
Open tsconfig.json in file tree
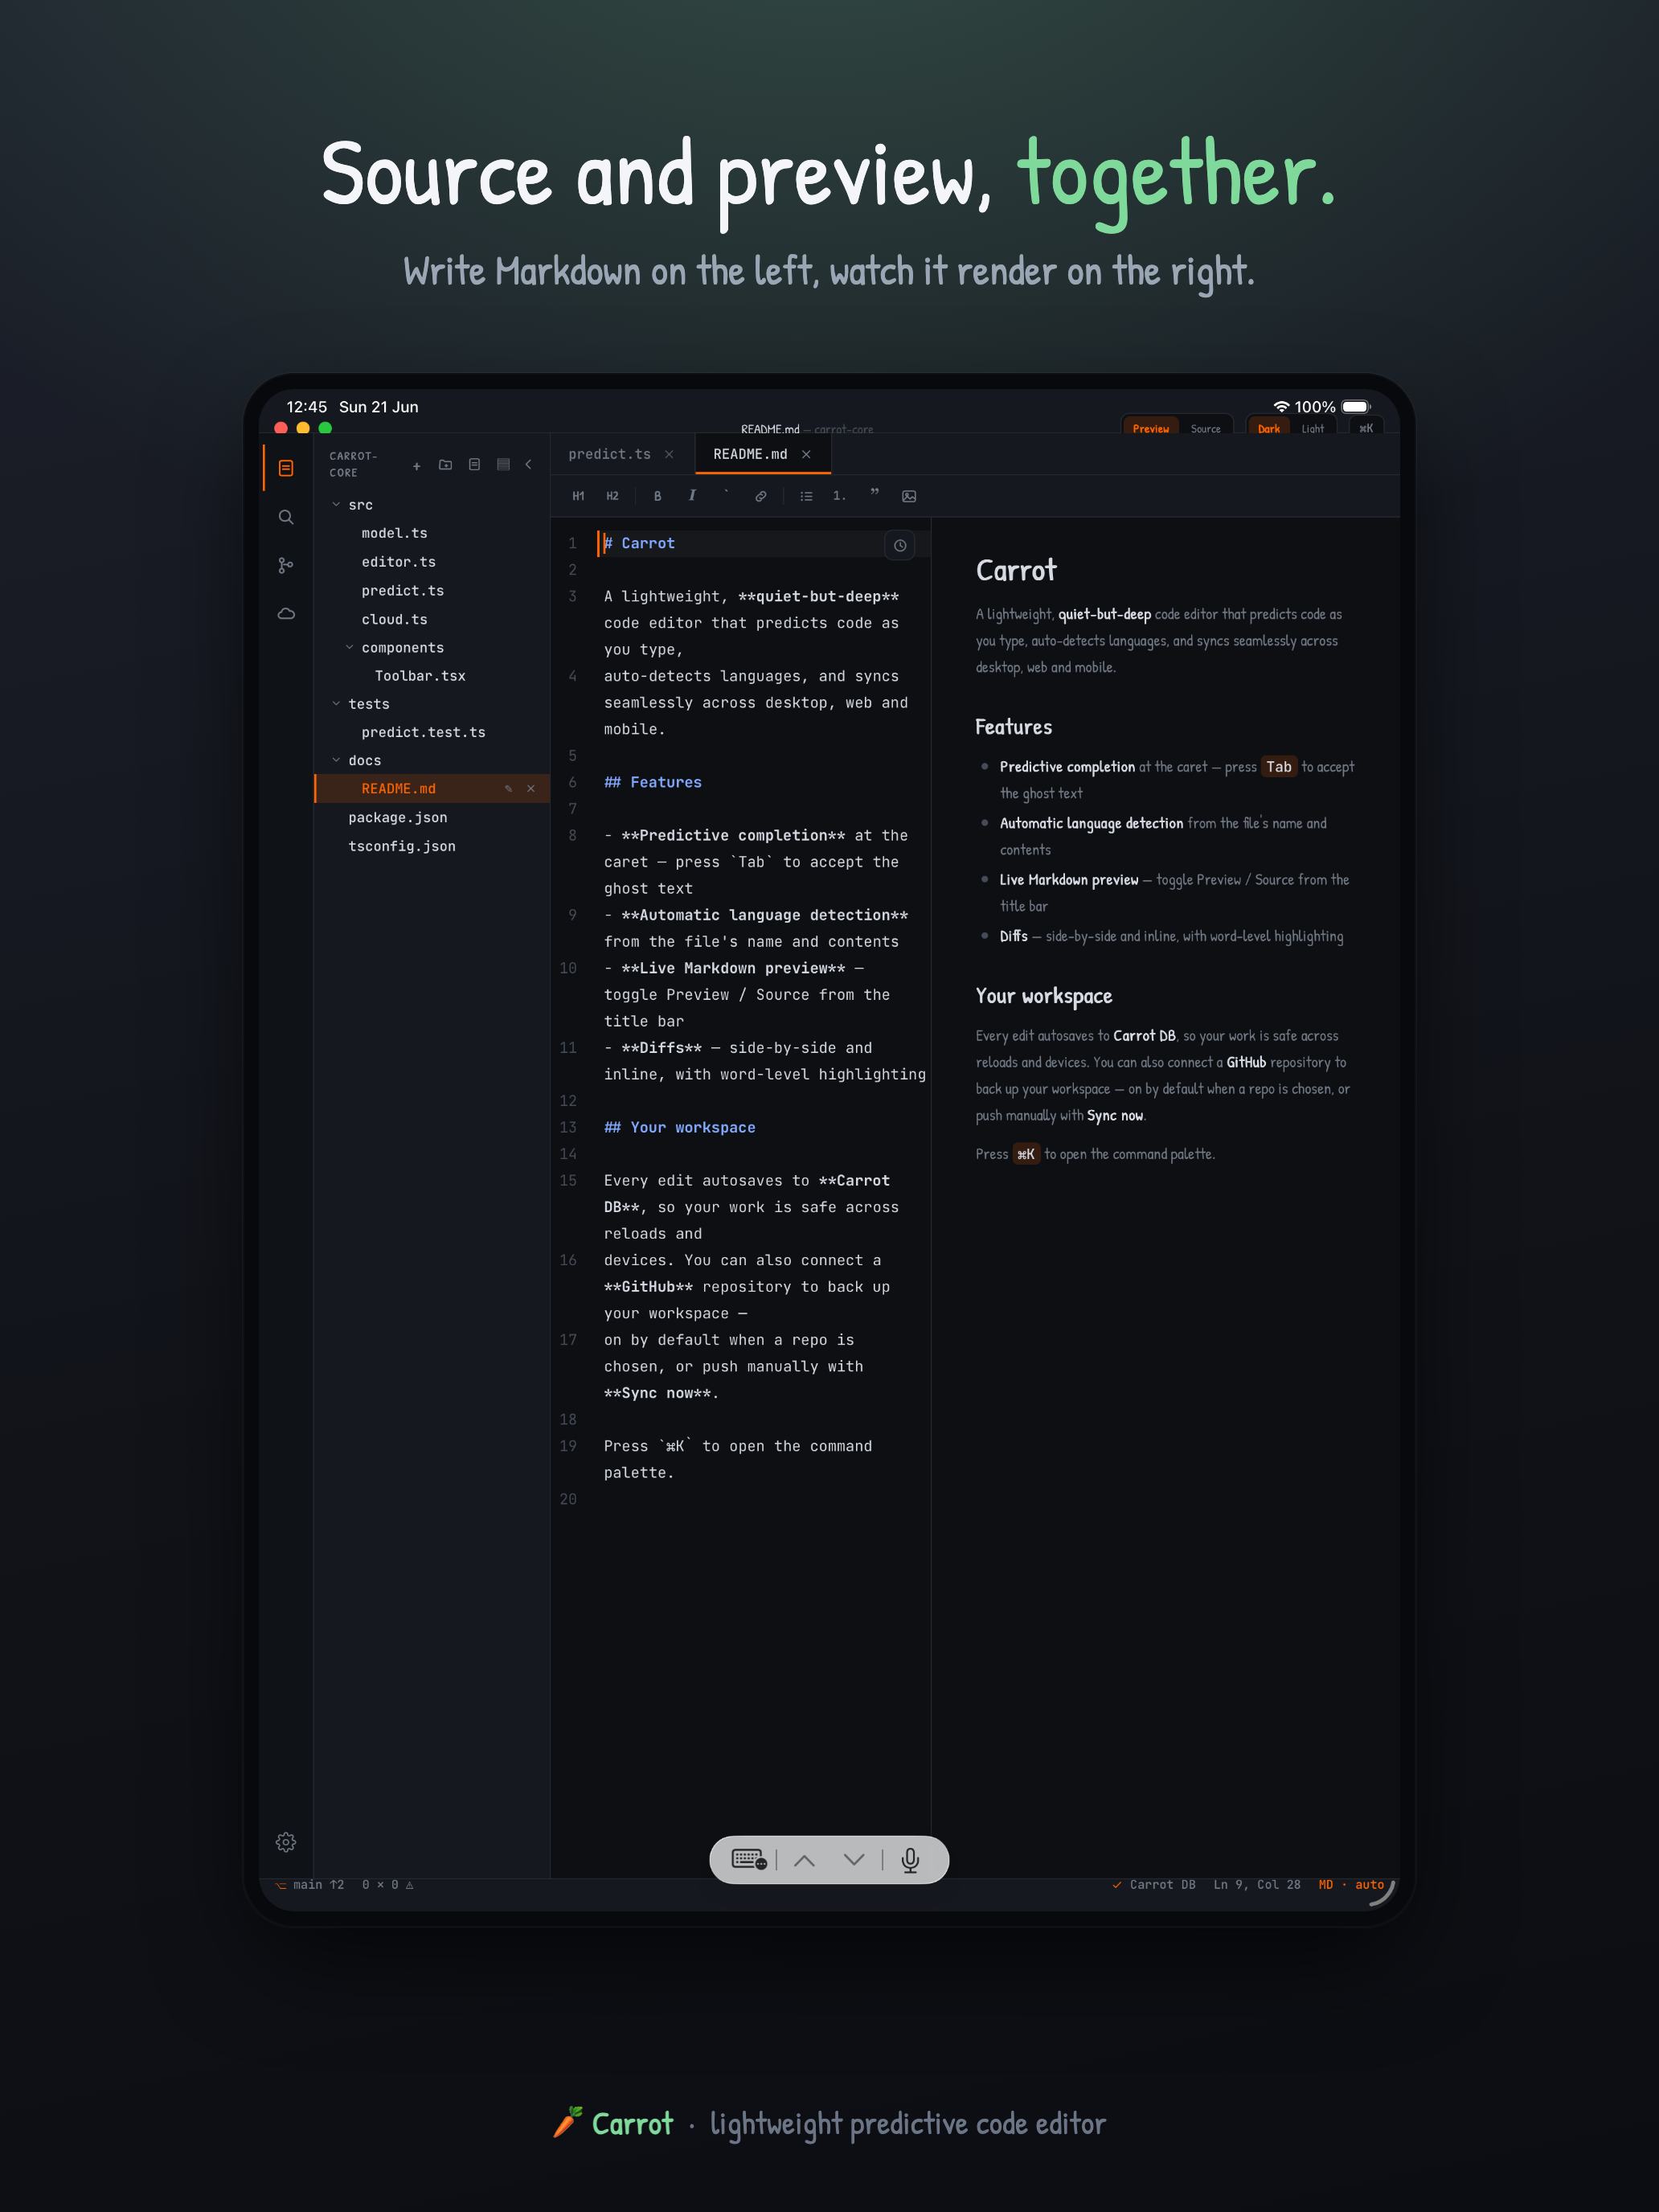point(401,846)
